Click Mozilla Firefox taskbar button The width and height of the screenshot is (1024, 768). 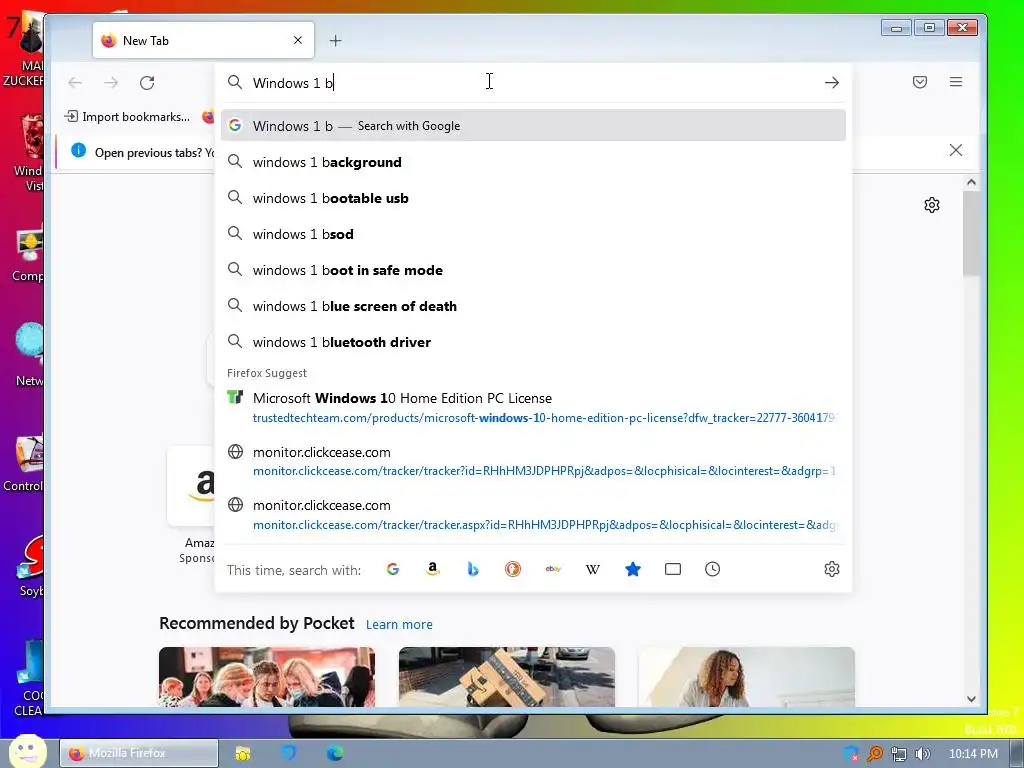pos(139,753)
